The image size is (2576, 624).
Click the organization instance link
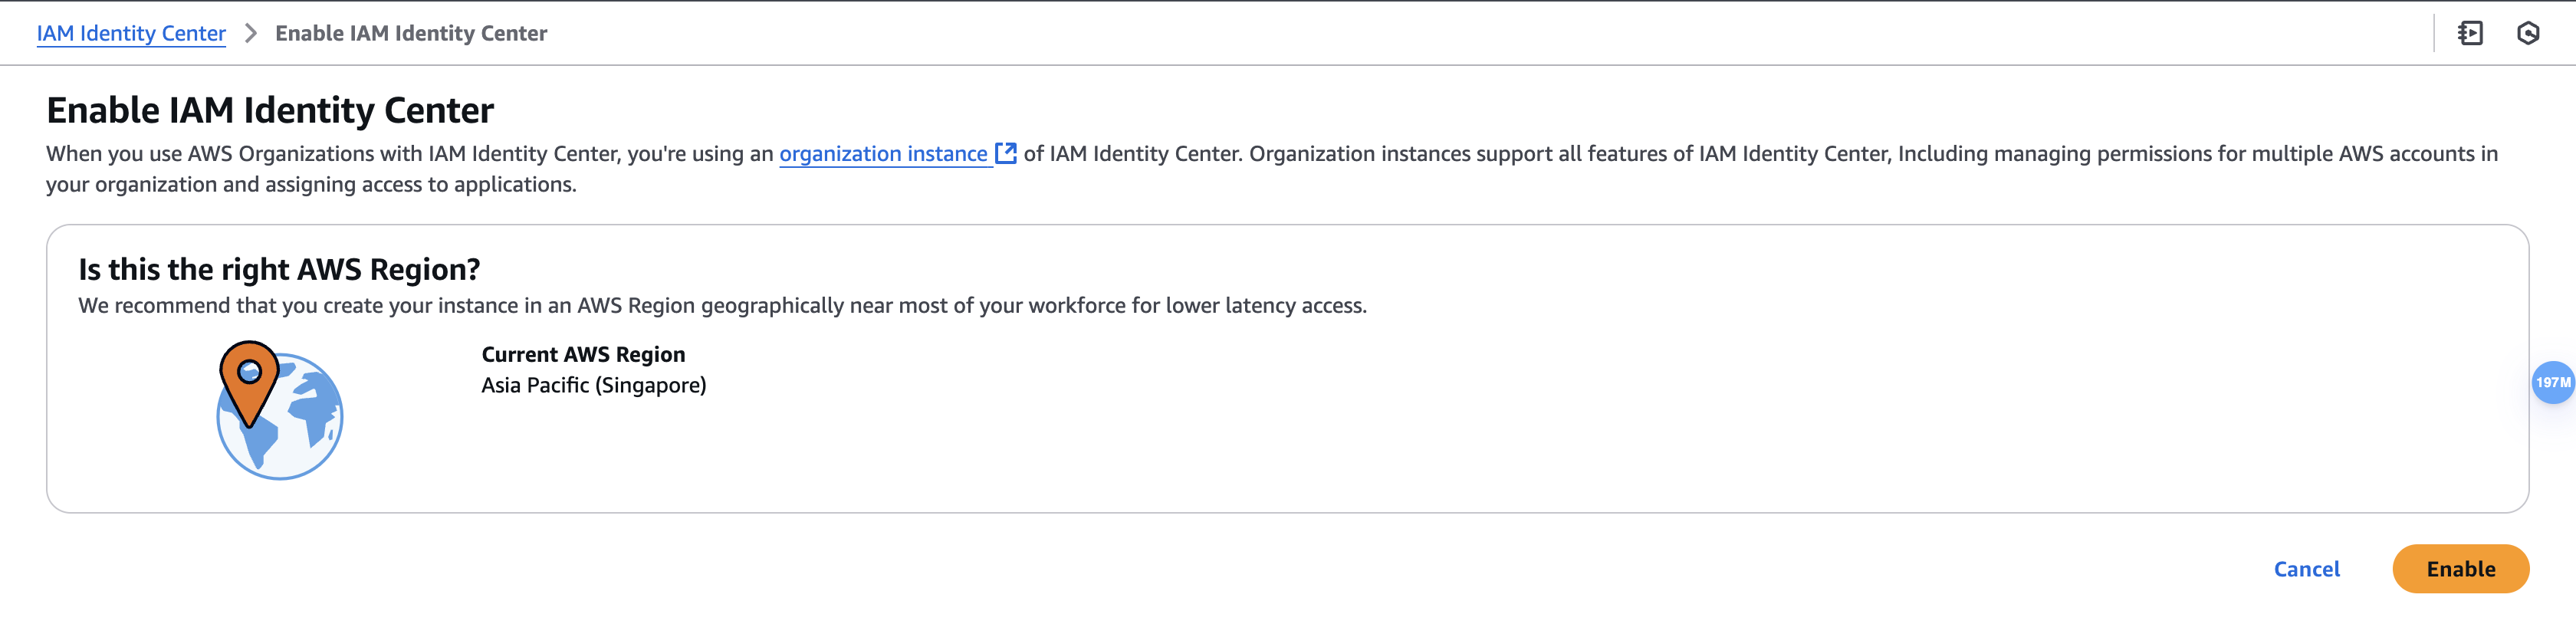(x=883, y=154)
